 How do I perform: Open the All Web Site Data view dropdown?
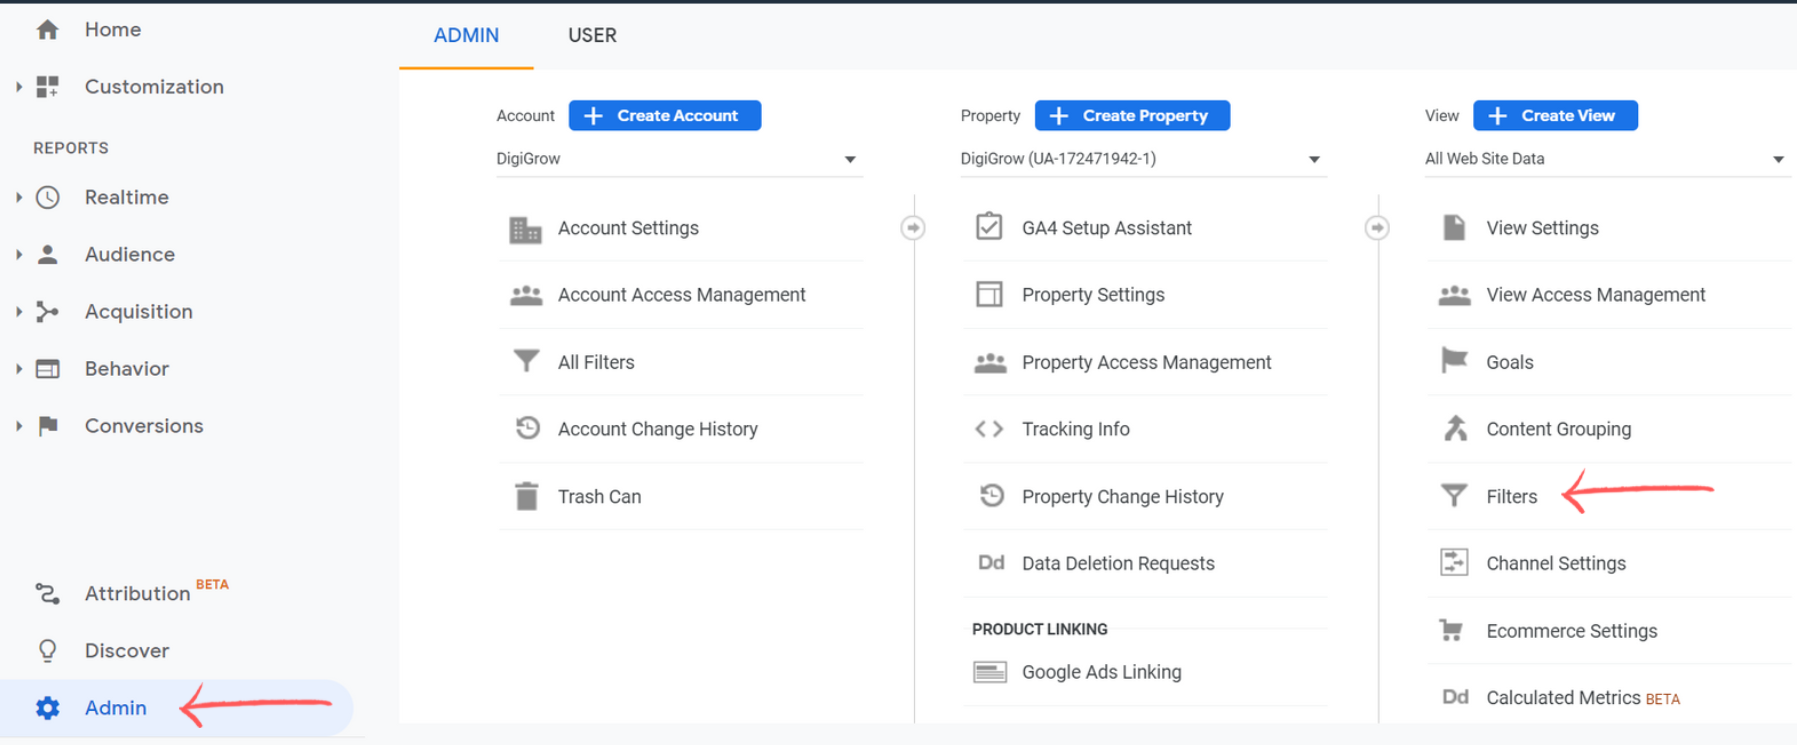coord(1607,159)
